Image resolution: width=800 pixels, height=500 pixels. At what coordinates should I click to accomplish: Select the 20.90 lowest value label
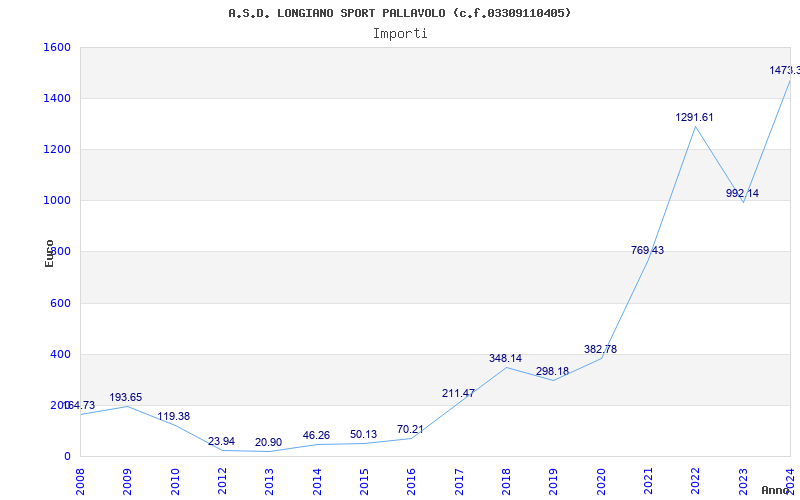coord(268,442)
